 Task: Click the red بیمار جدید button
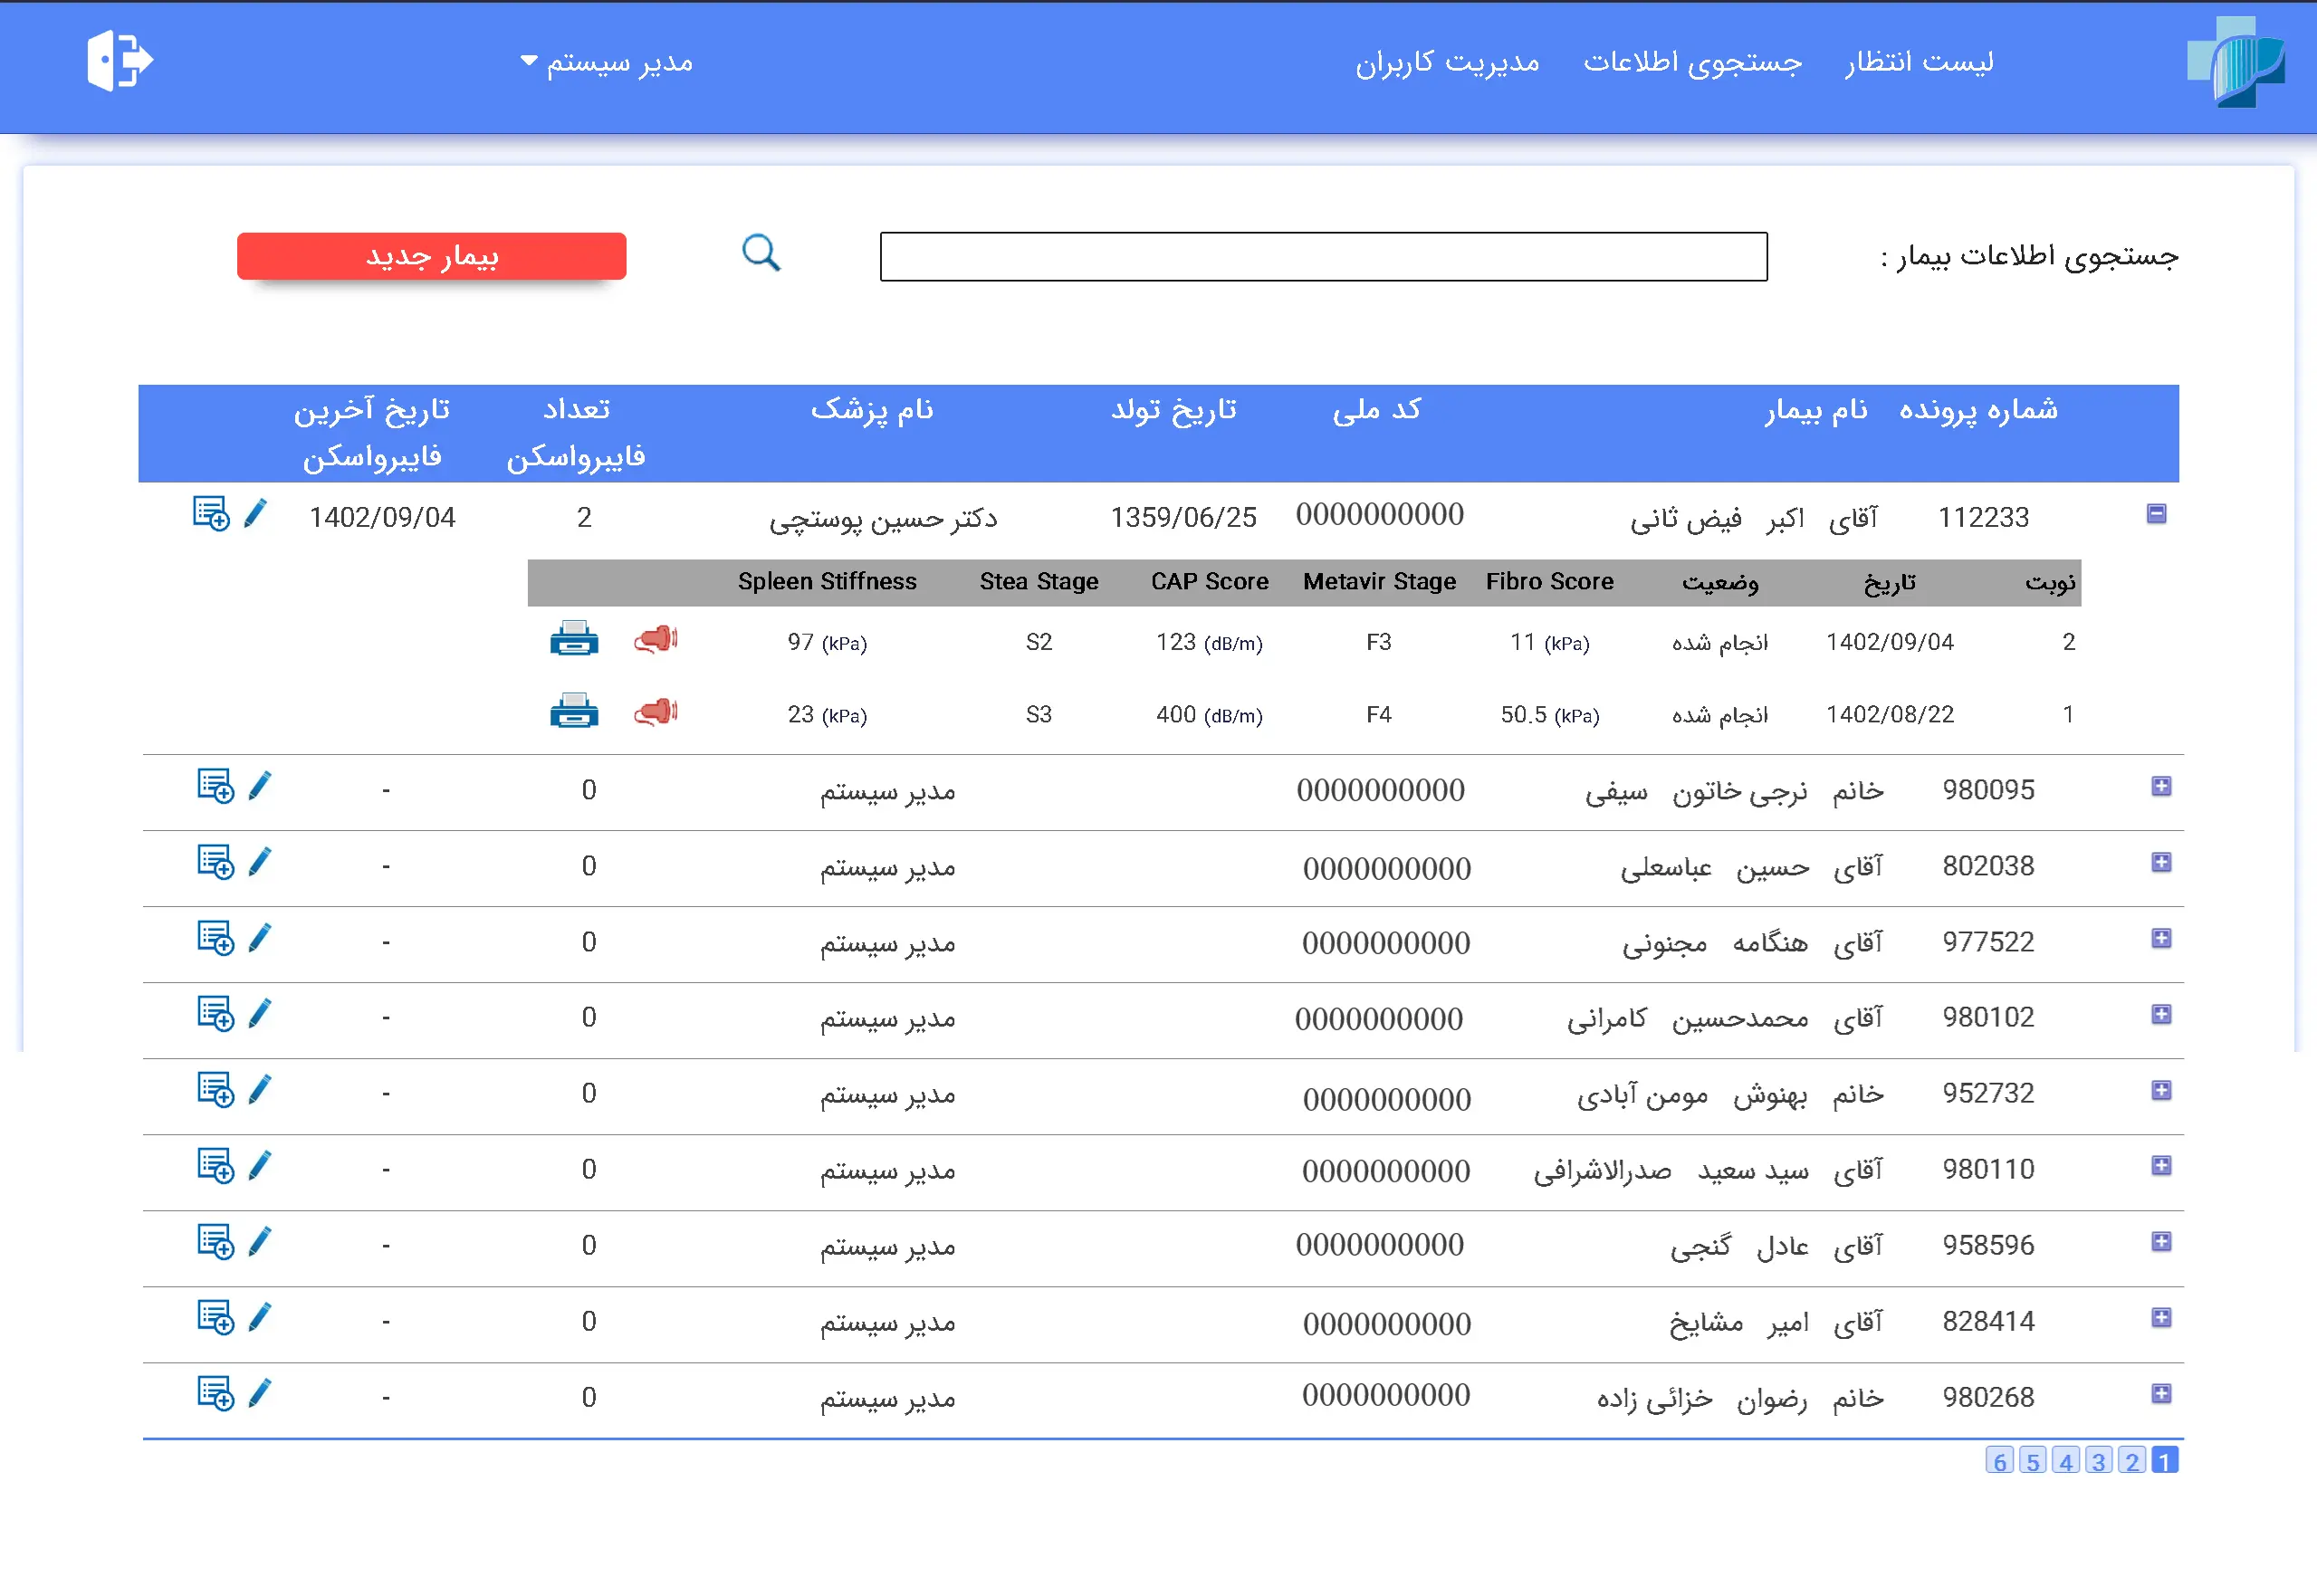tap(431, 256)
